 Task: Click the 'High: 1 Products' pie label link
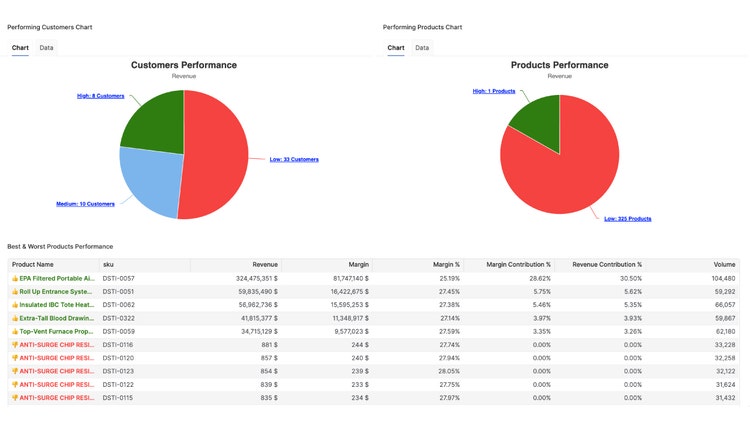pyautogui.click(x=494, y=91)
